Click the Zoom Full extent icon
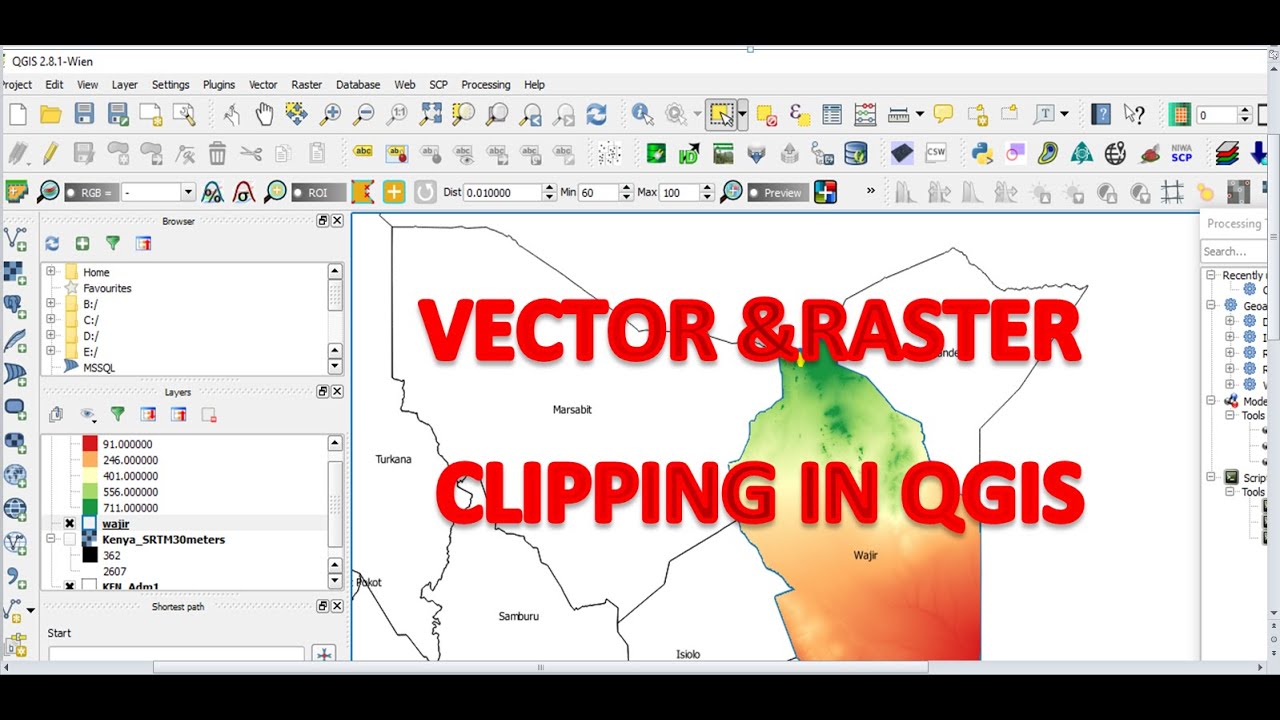The width and height of the screenshot is (1280, 720). point(431,114)
